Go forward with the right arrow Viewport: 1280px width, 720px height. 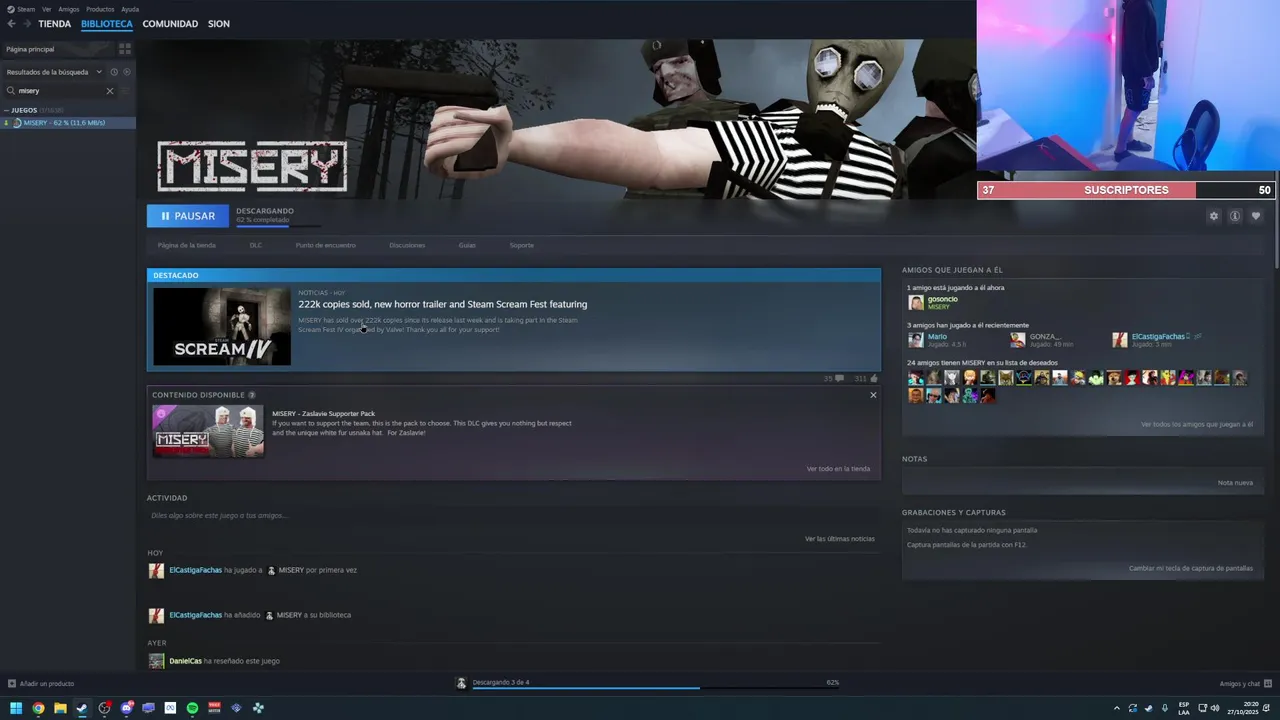click(26, 24)
